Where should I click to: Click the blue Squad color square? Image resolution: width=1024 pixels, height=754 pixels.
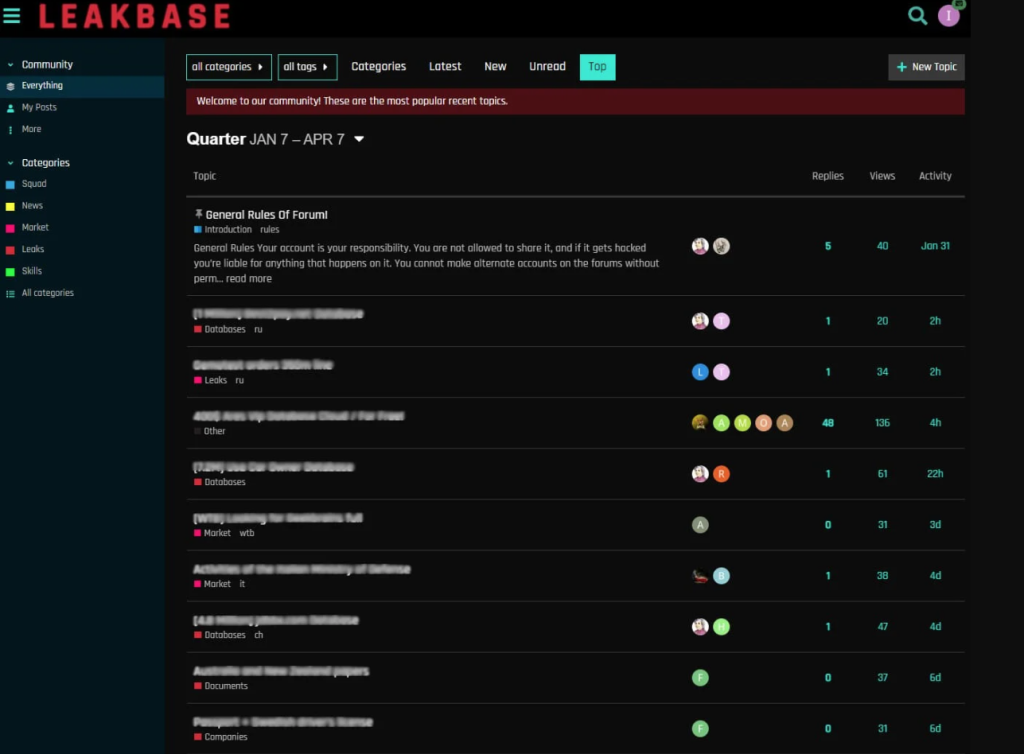point(10,185)
